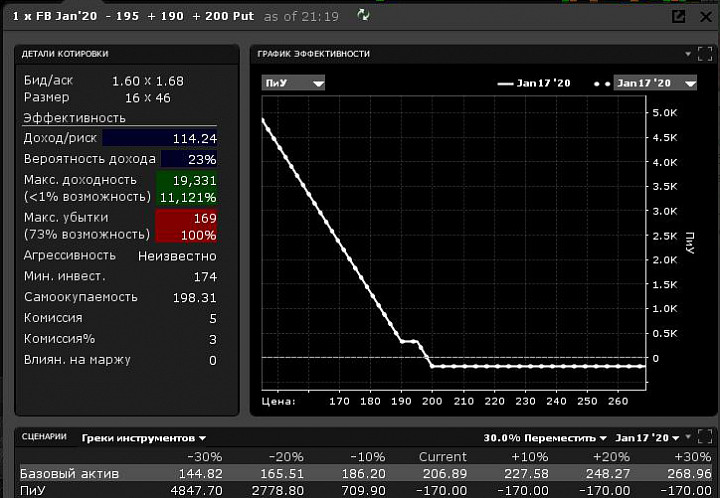Click the Мин. инвест. value 174
The width and height of the screenshot is (720, 498).
(205, 277)
